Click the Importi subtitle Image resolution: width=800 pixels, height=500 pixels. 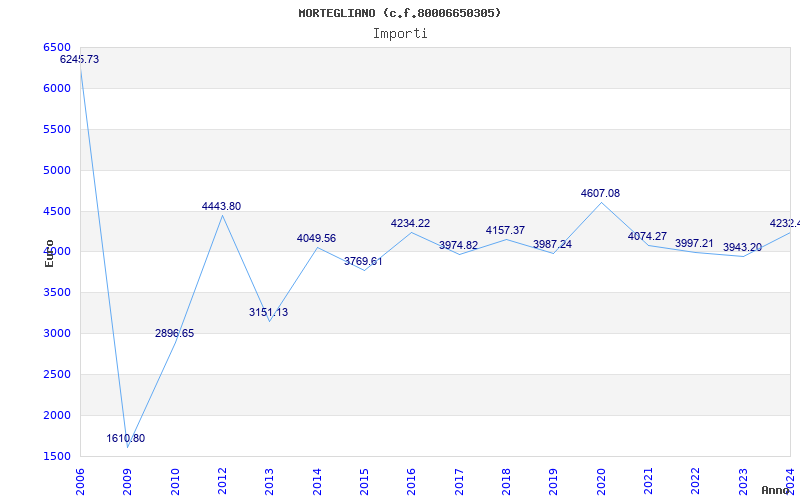(400, 34)
